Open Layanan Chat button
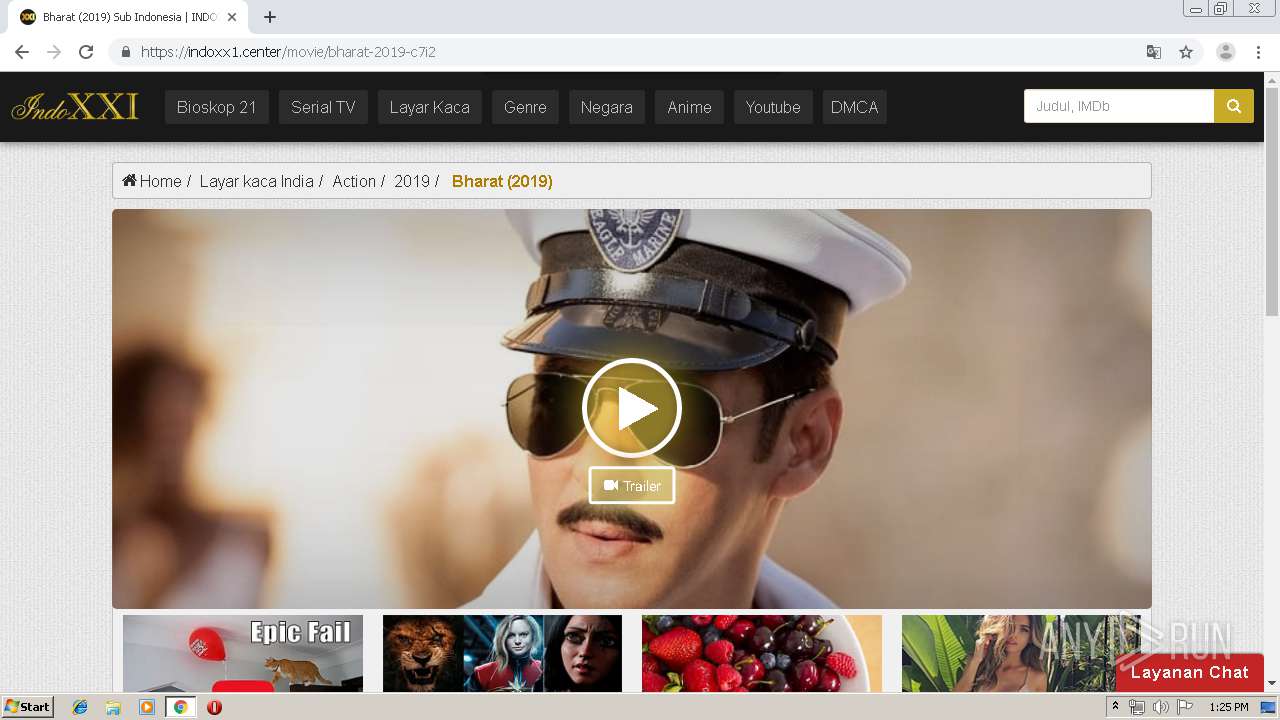The image size is (1280, 720). (1190, 673)
